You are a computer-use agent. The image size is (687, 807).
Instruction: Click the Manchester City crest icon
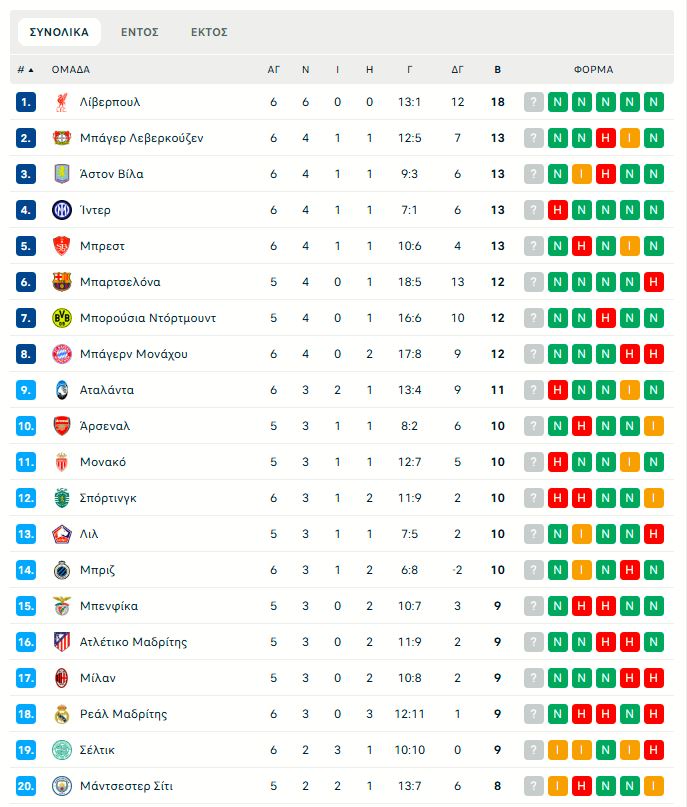(61, 786)
